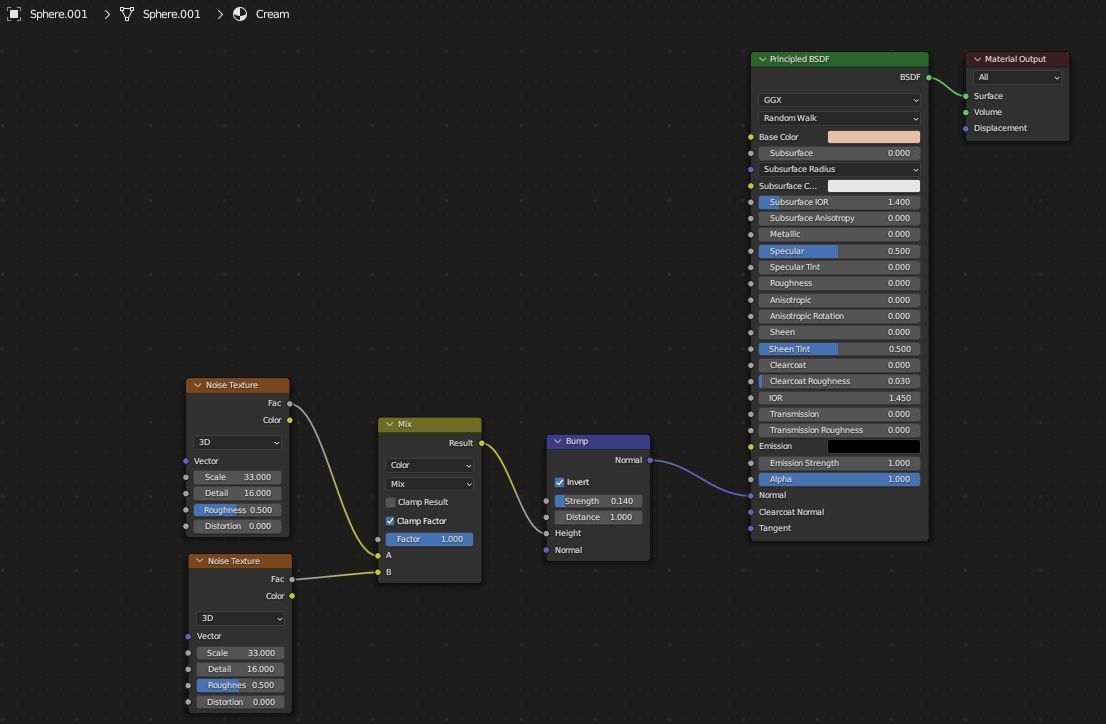The width and height of the screenshot is (1106, 724).
Task: Click the Subsurface Anisotropy value field
Action: (x=839, y=218)
